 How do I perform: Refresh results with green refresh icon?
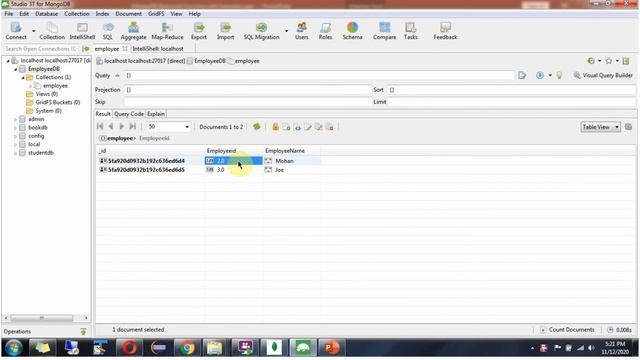(256, 127)
